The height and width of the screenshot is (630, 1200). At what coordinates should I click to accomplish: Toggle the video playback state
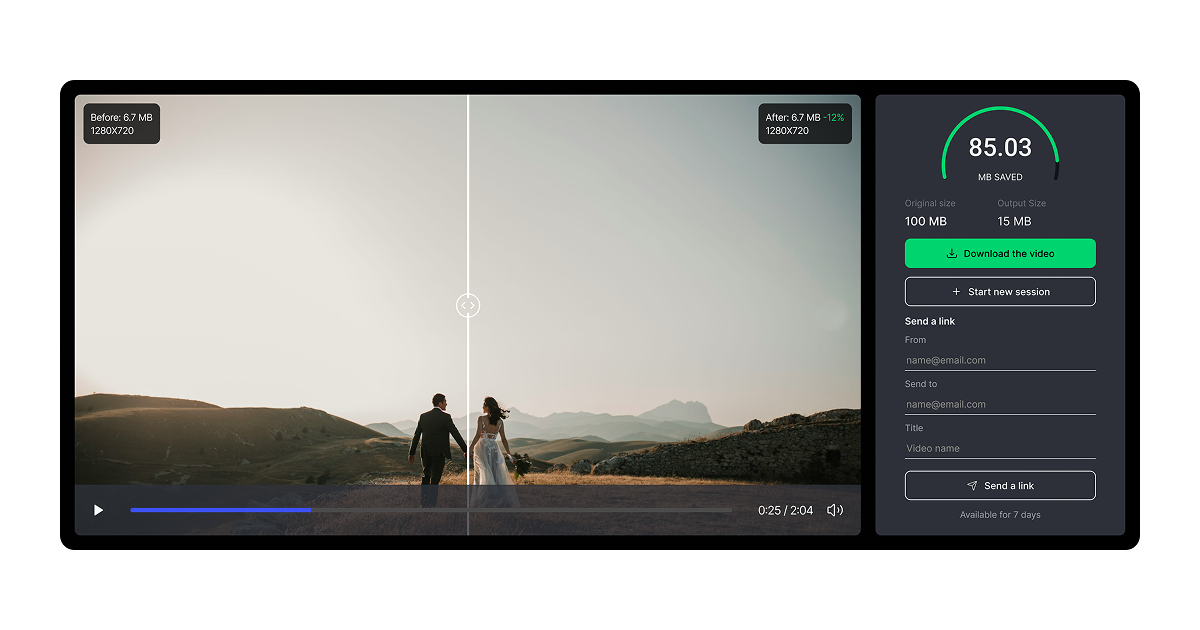tap(98, 510)
